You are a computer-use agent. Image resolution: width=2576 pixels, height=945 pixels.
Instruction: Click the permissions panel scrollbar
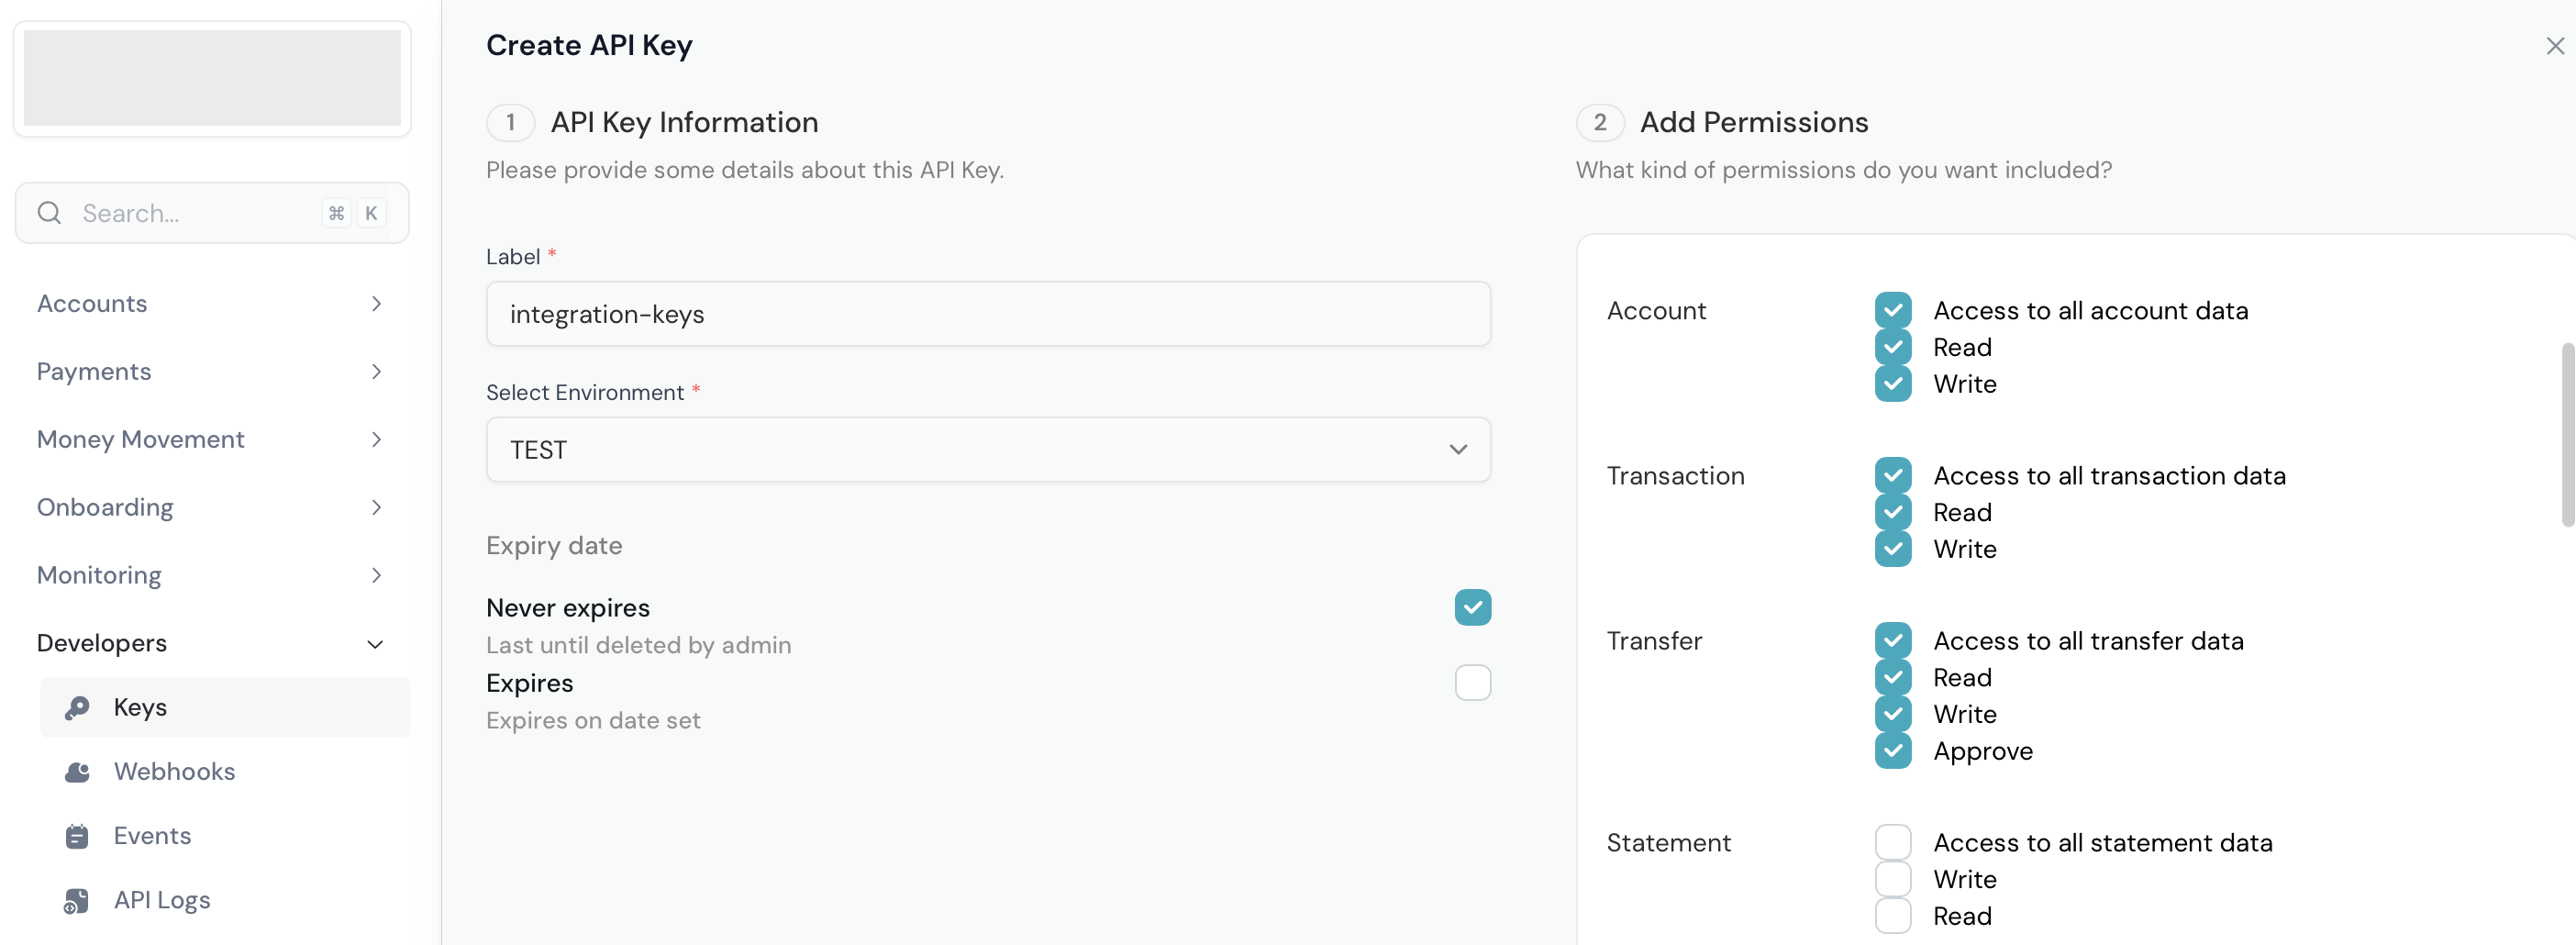tap(2567, 434)
